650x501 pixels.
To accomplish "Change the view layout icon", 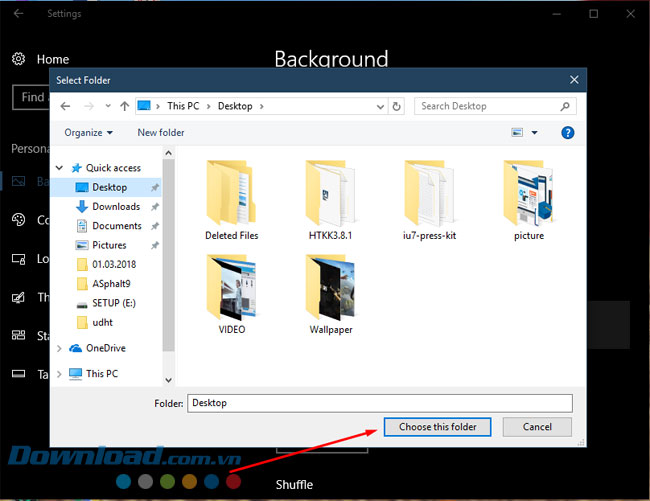I will 517,133.
